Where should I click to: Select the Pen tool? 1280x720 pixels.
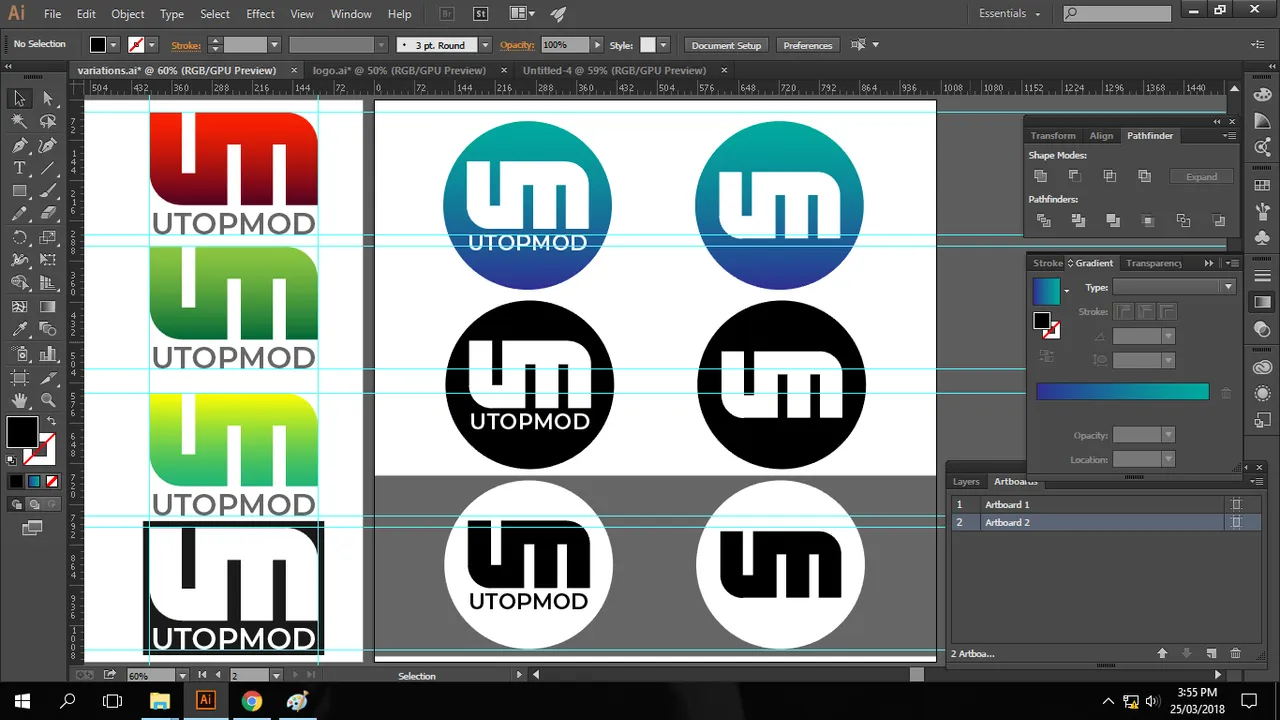tap(19, 145)
